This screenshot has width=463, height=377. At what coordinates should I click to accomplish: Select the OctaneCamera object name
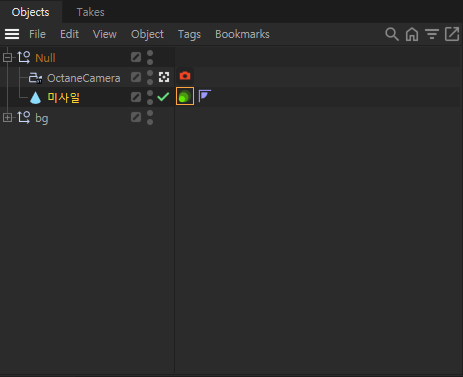(x=84, y=78)
